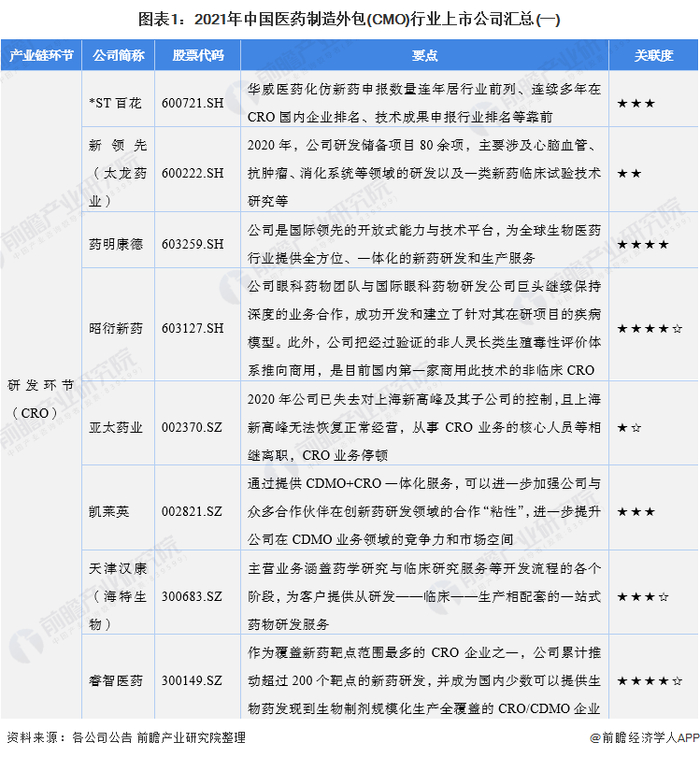Click the 关联度 column header
The height and width of the screenshot is (757, 700).
coord(654,56)
